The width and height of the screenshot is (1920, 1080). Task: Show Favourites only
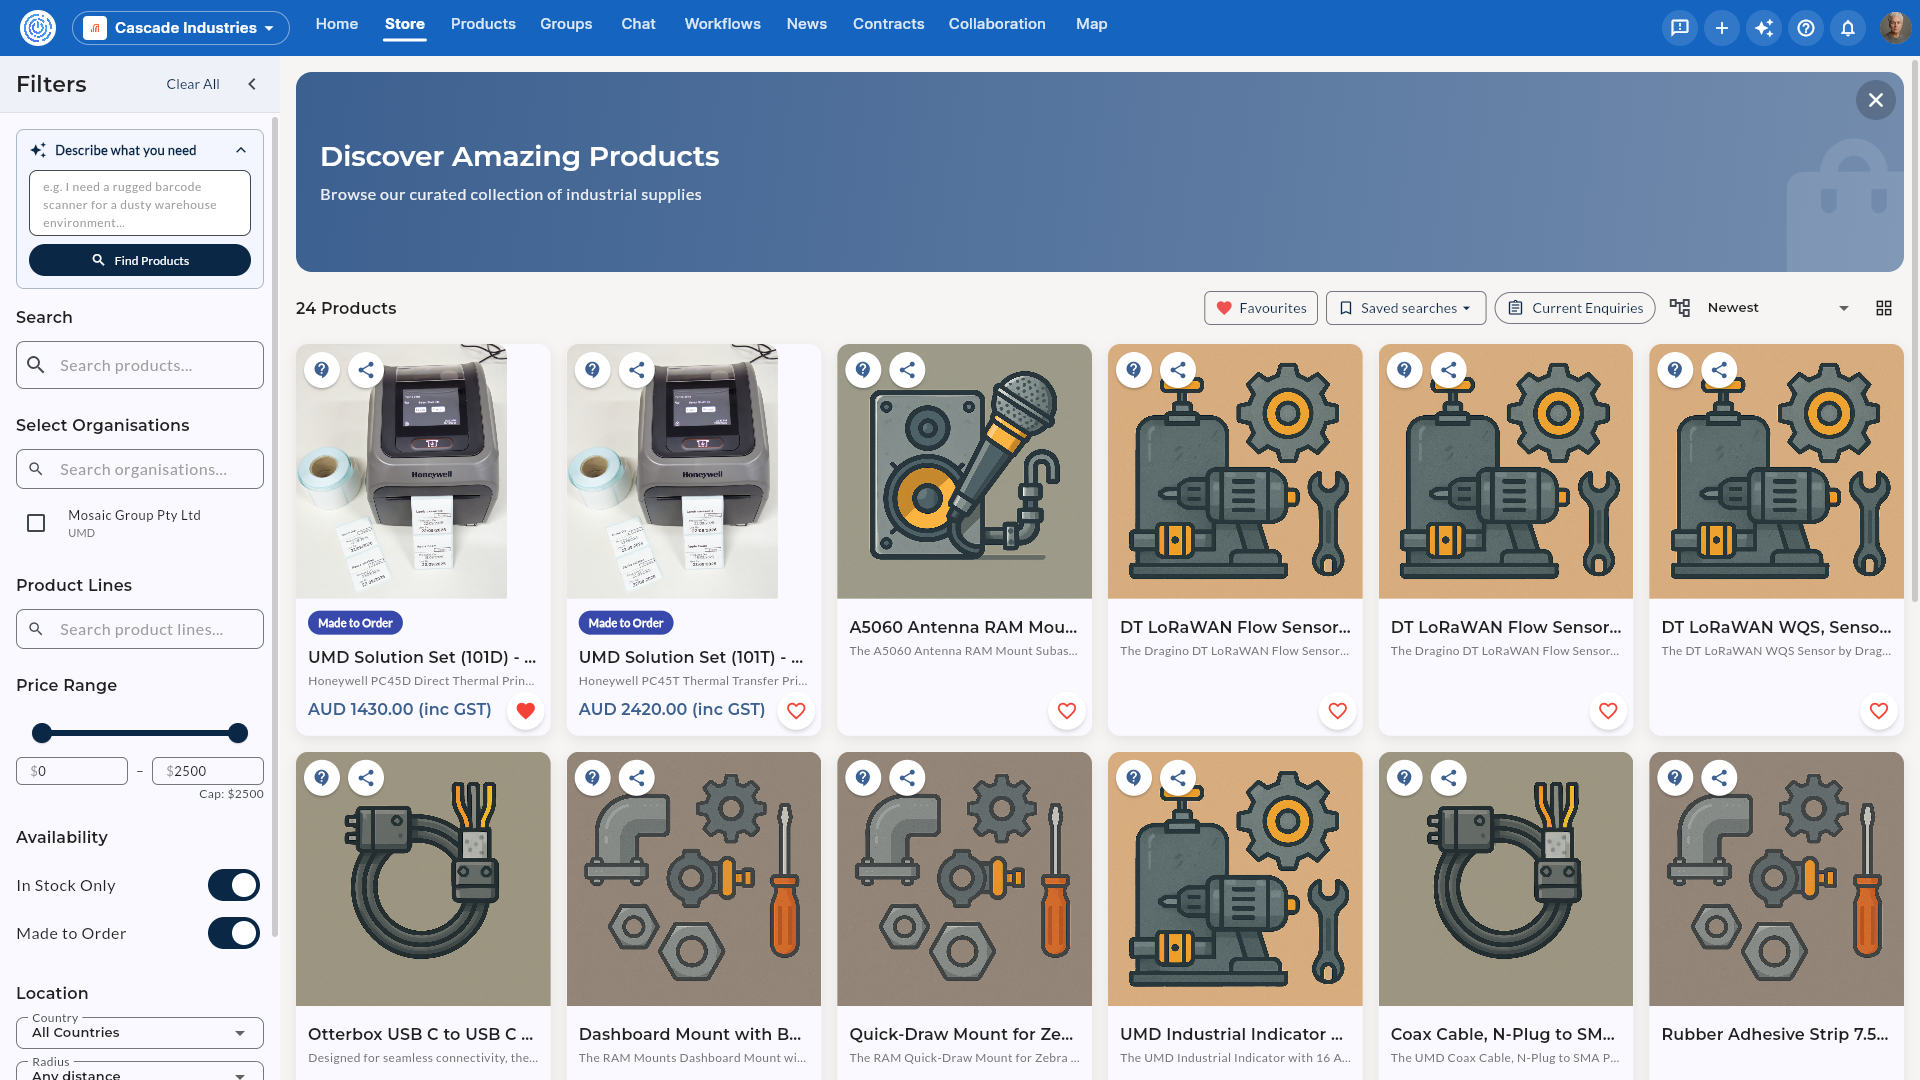(x=1261, y=308)
